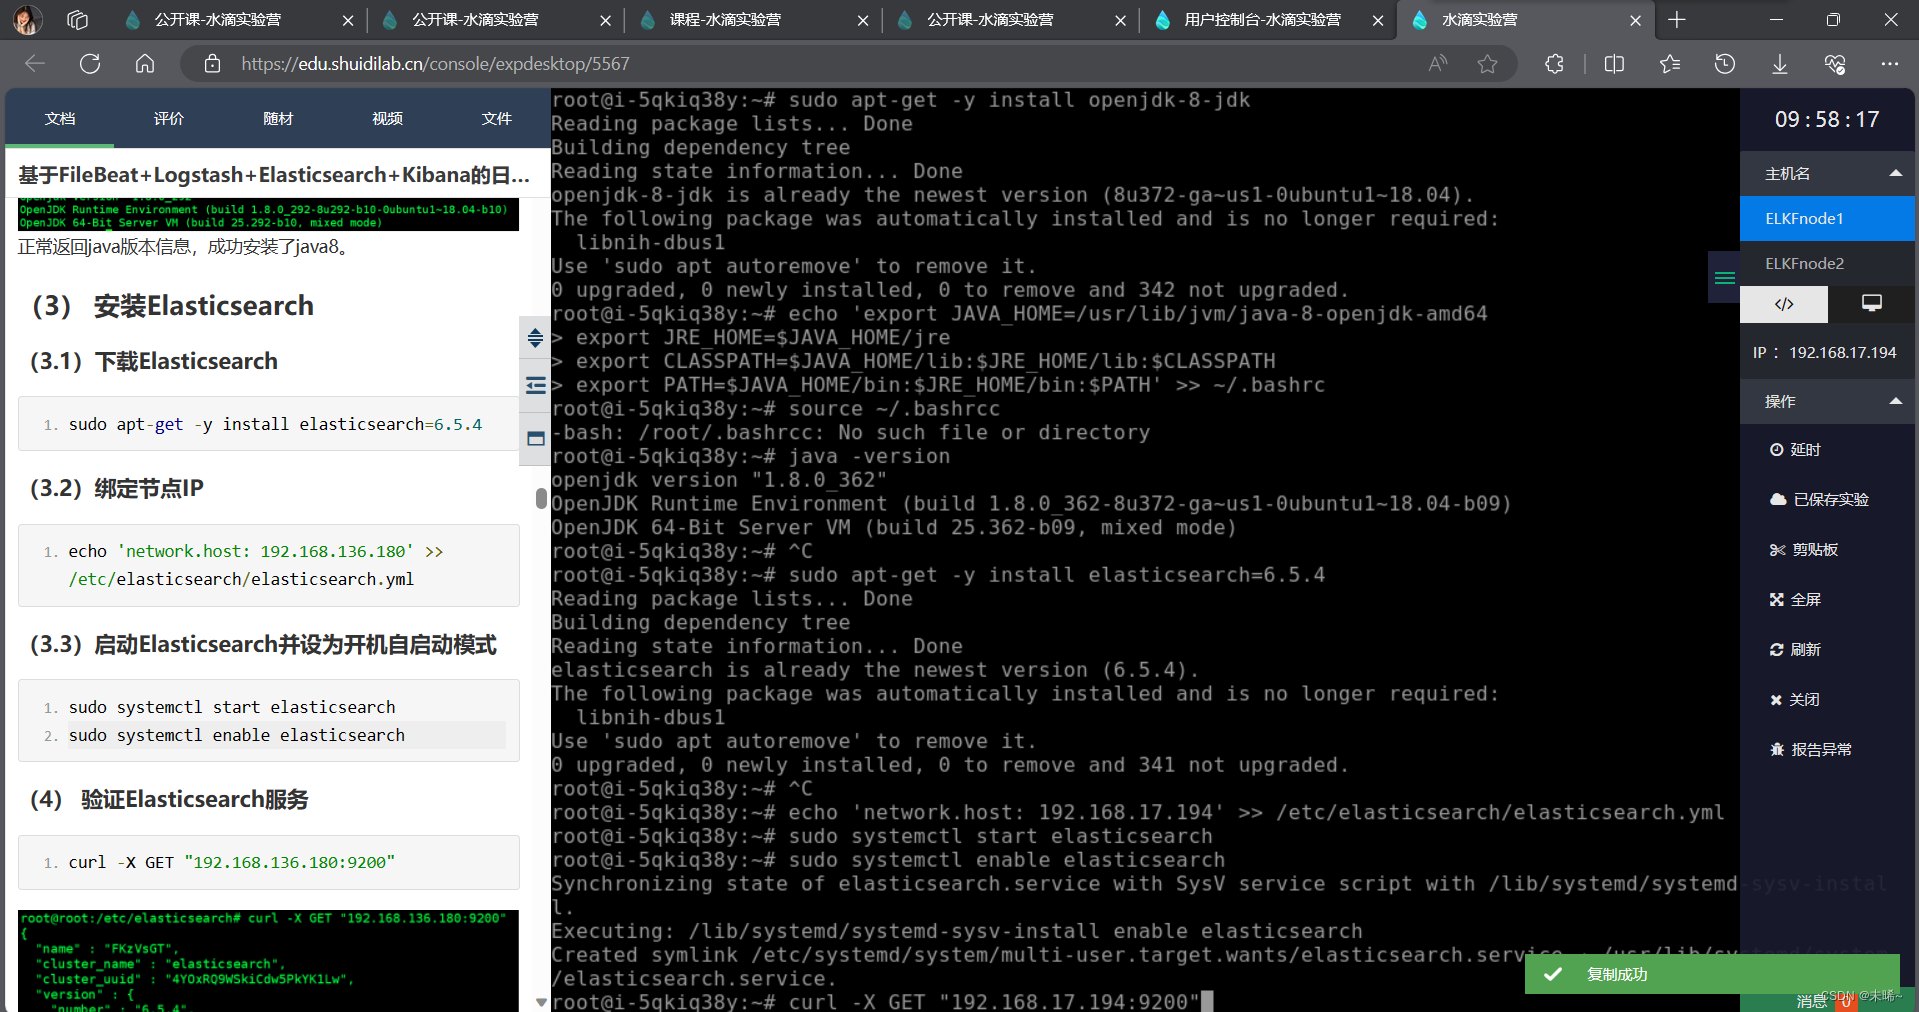1919x1012 pixels.
Task: Switch to the 随材 tab
Action: 278,118
